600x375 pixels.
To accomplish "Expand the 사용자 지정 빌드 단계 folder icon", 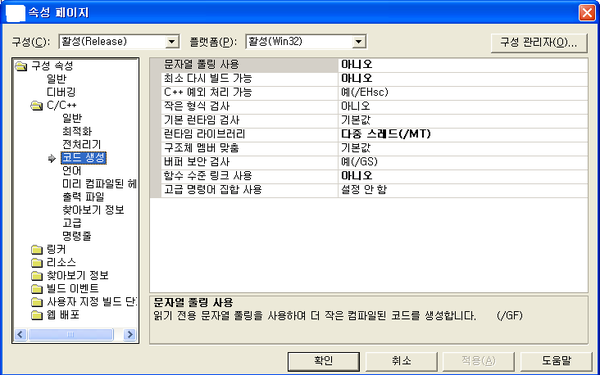I will pos(36,302).
